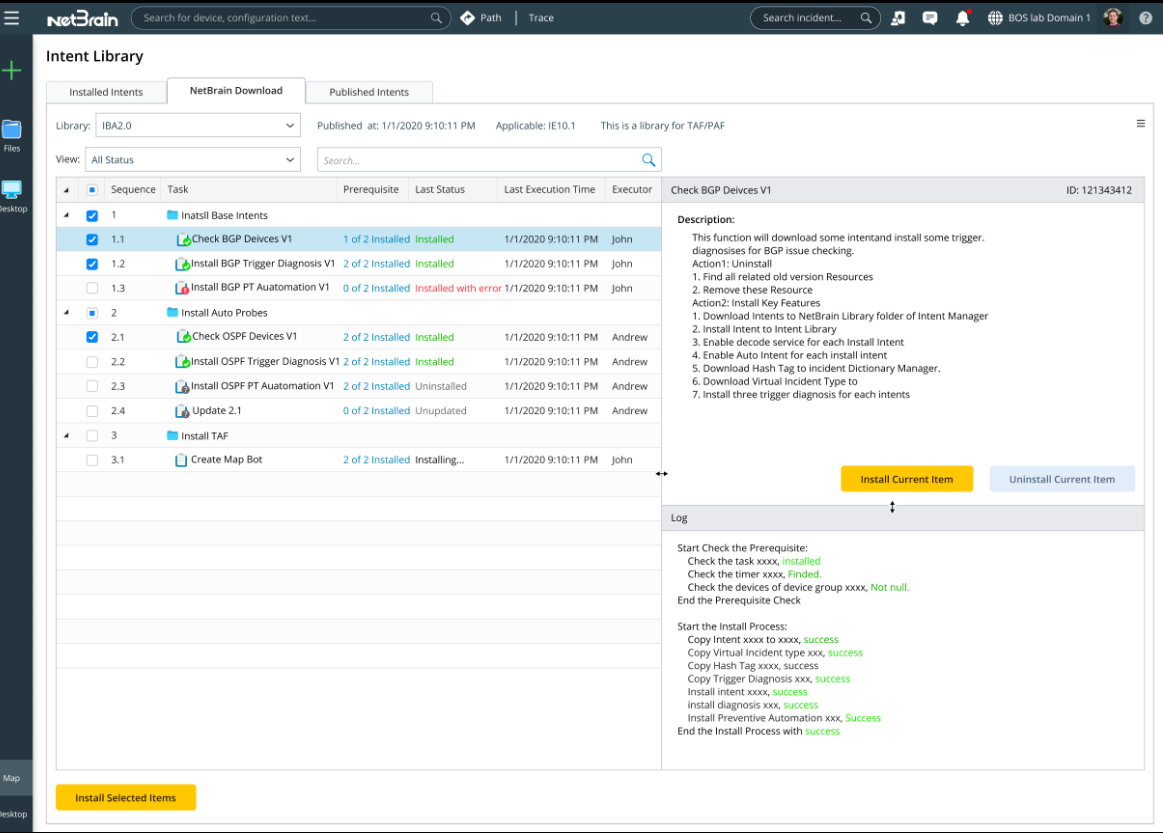Image resolution: width=1163 pixels, height=833 pixels.
Task: Click the device search magnifier icon
Action: tap(436, 18)
